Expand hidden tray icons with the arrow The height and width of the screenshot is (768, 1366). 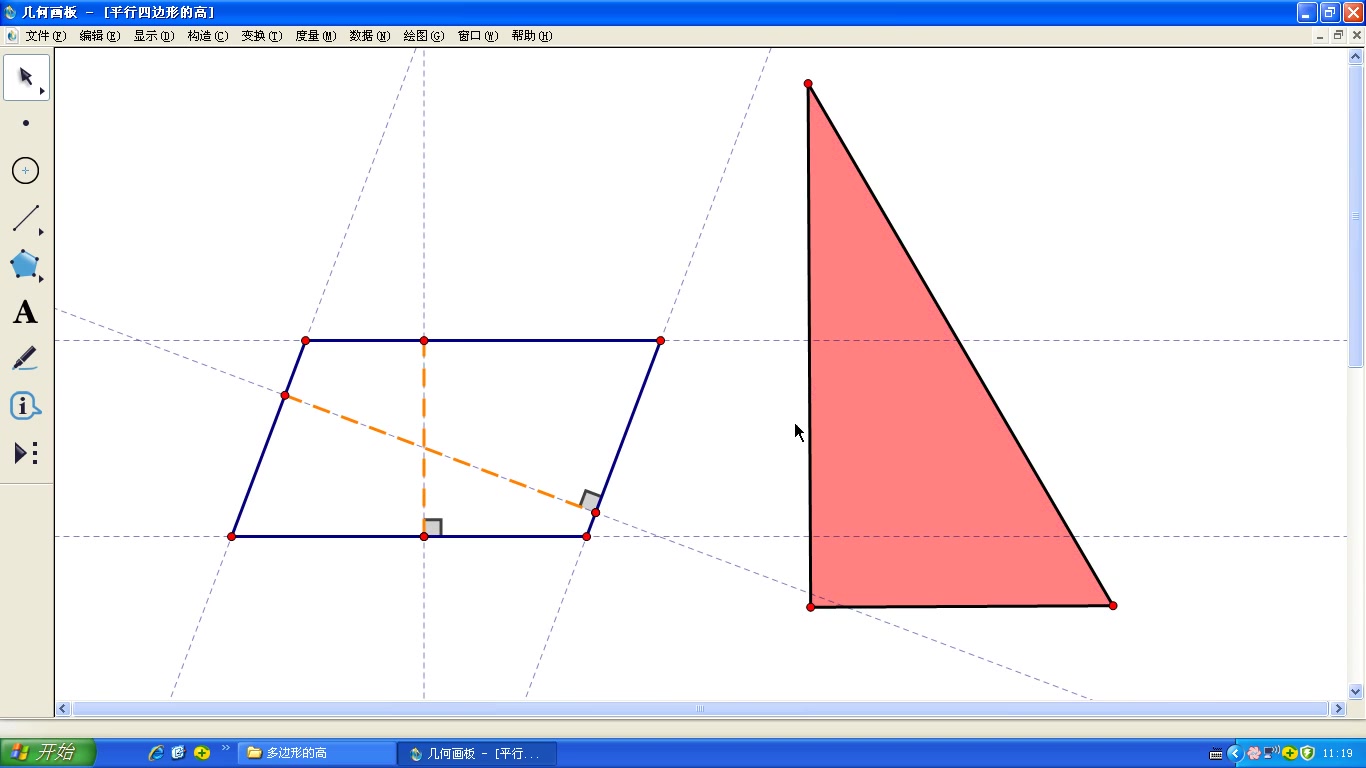(x=1235, y=753)
